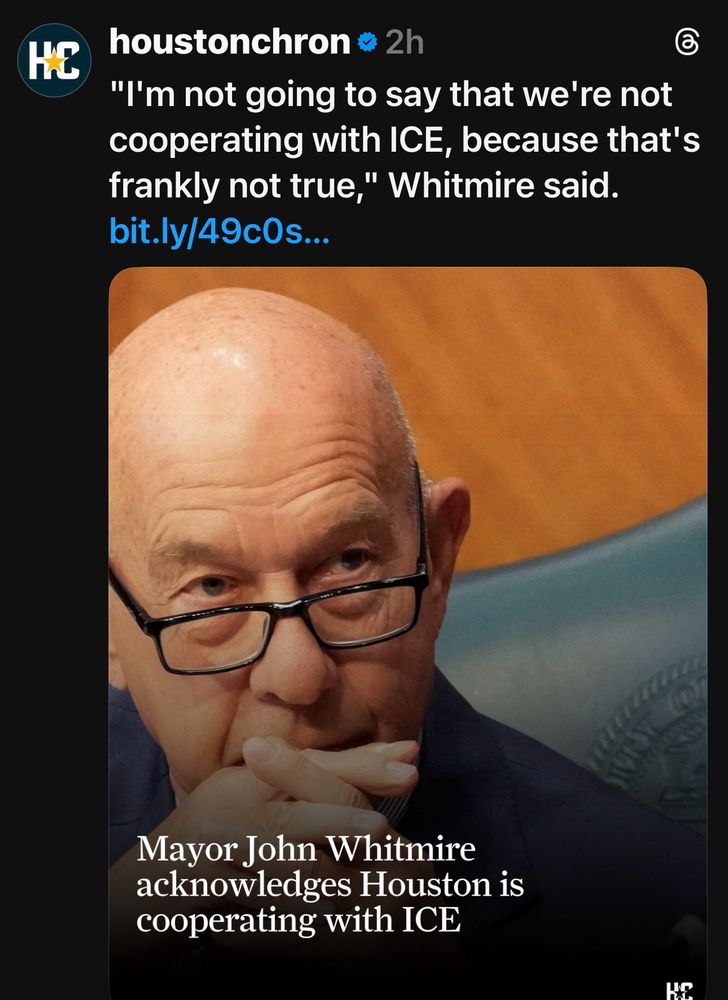Open the Houston Chronicle profile avatar
Screen dimensions: 728x1000
point(54,61)
